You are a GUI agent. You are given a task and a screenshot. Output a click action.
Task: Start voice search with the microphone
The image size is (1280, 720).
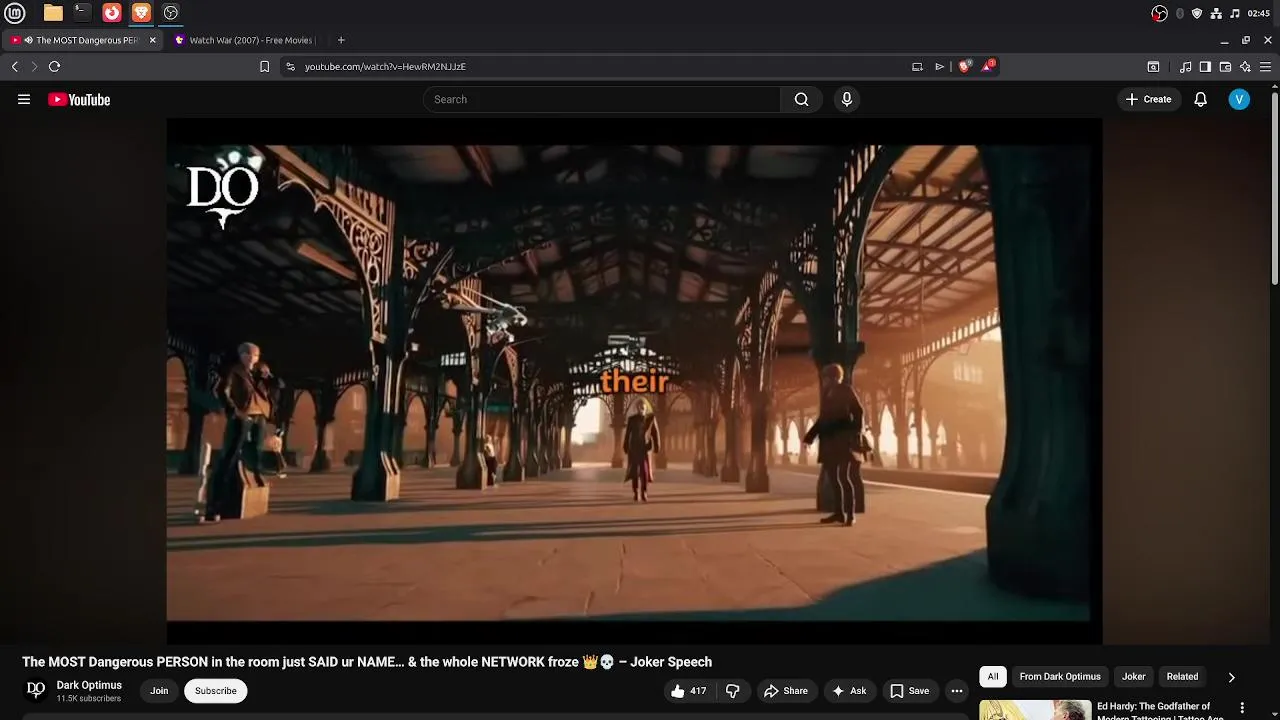point(847,99)
